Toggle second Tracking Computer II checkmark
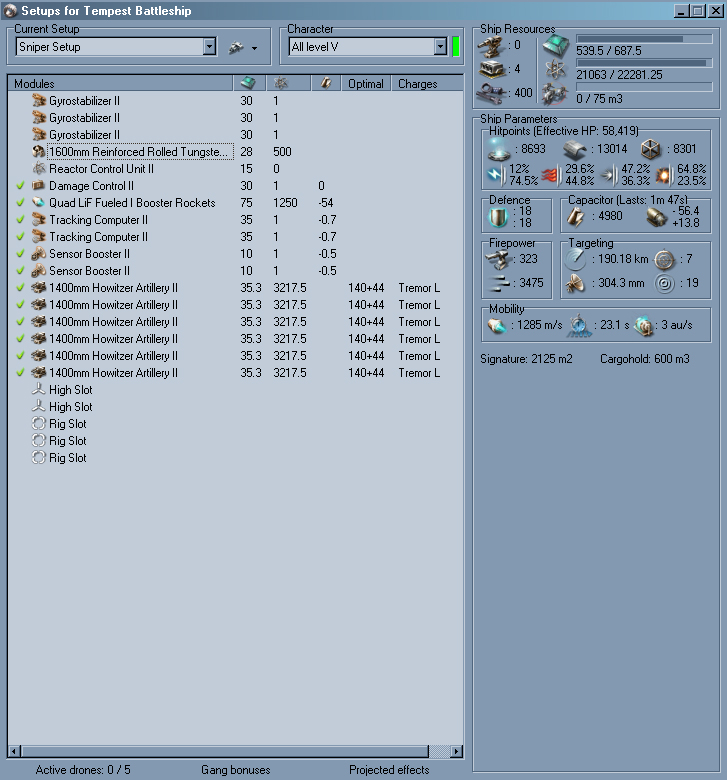Screen dimensions: 727x780 pos(20,237)
